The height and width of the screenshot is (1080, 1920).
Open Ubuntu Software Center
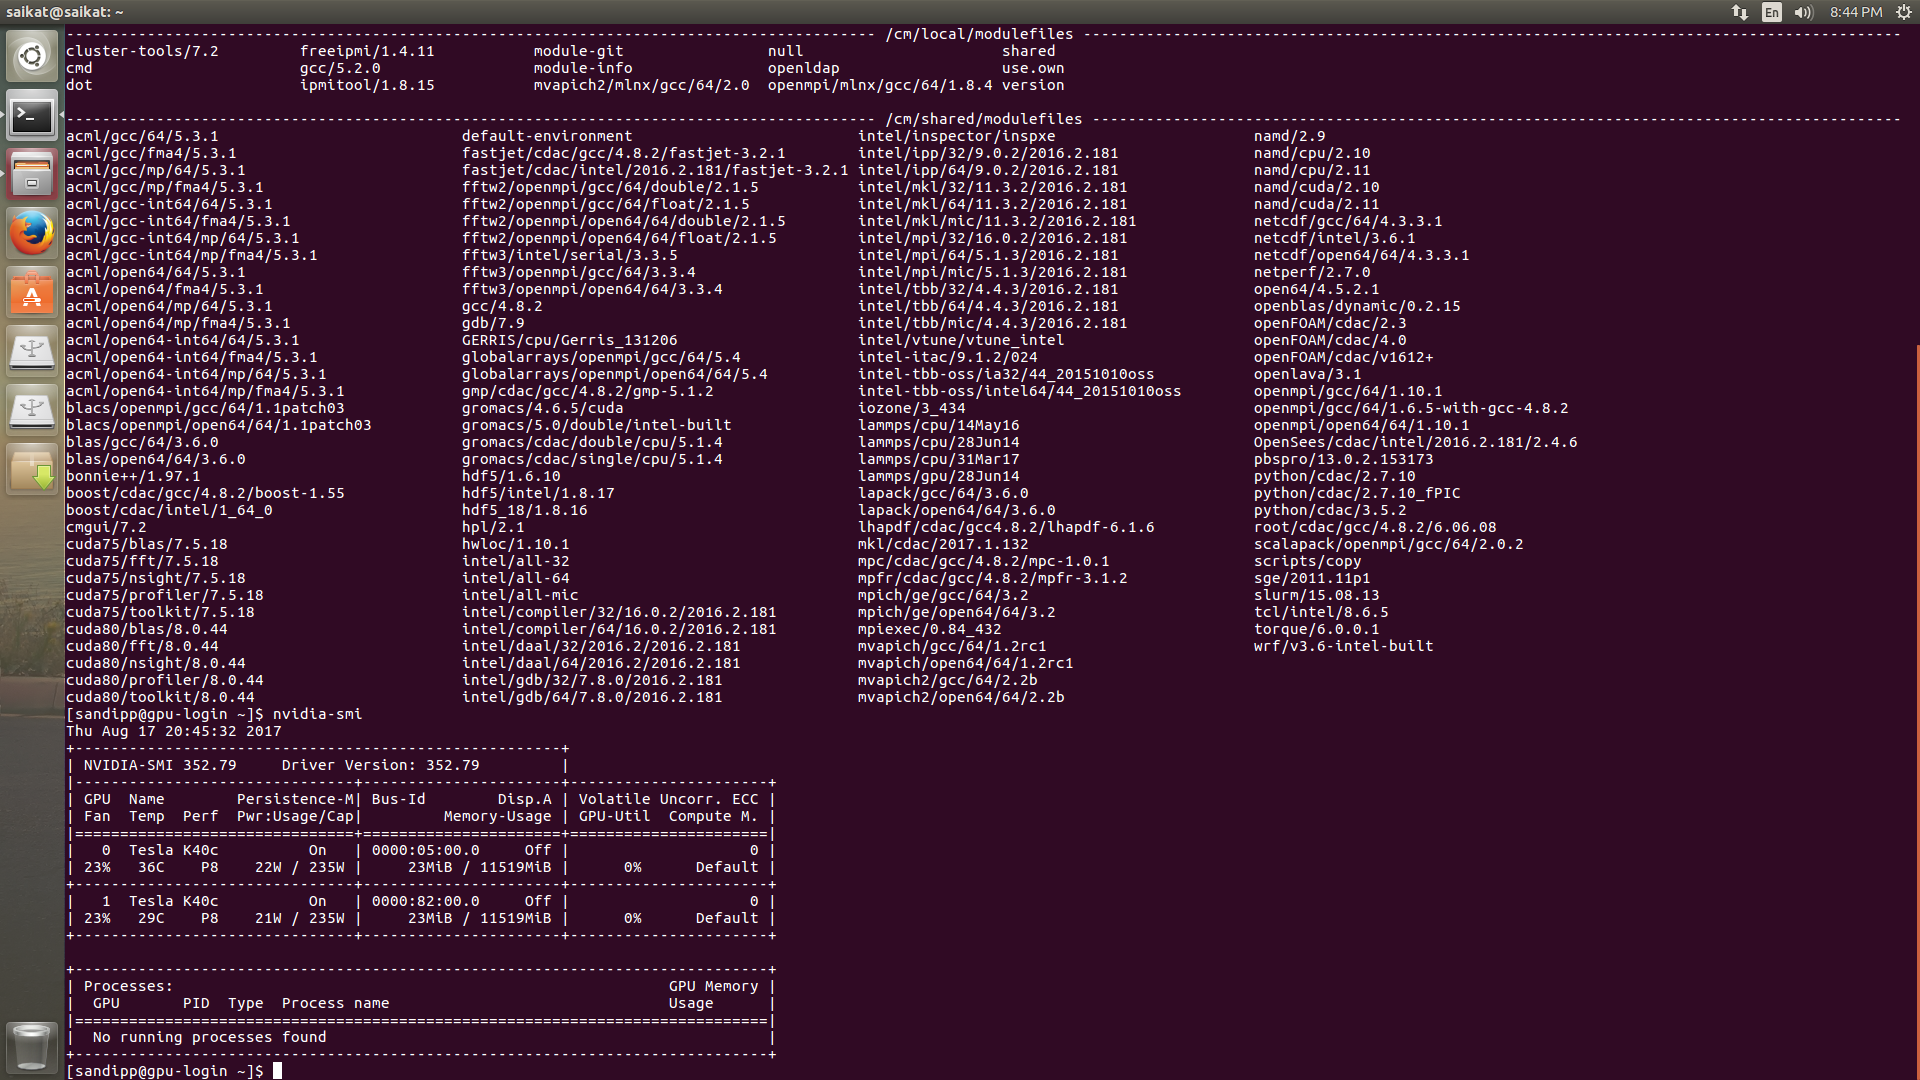[x=32, y=293]
